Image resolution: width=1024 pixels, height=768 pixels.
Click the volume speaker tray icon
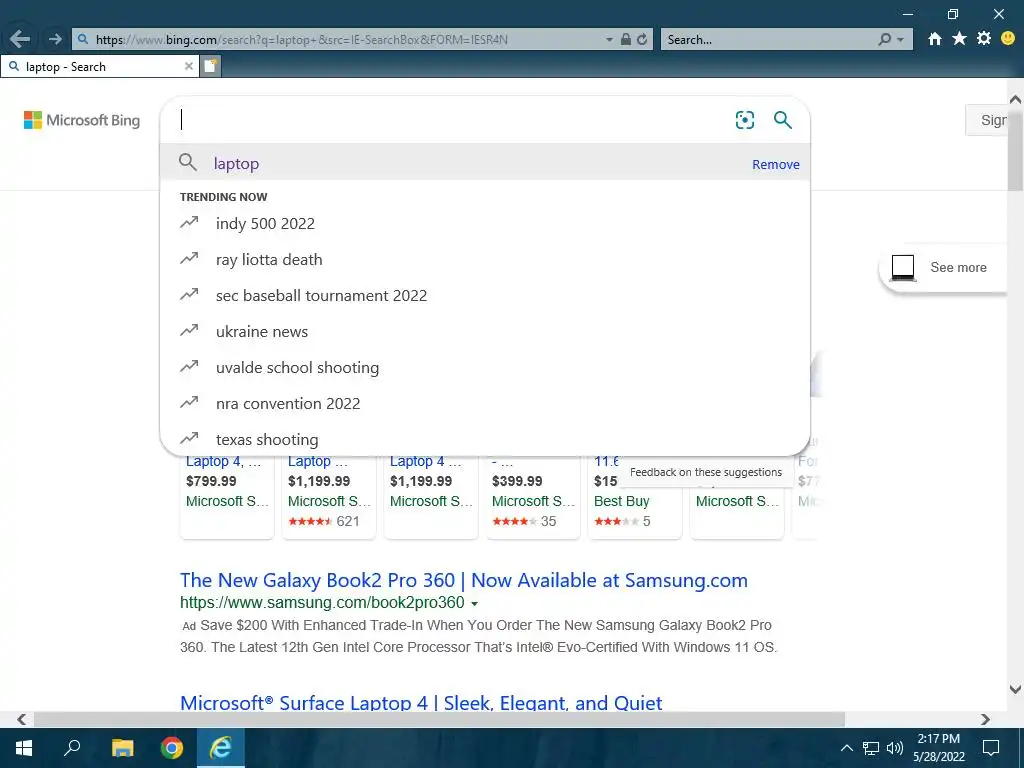tap(894, 748)
